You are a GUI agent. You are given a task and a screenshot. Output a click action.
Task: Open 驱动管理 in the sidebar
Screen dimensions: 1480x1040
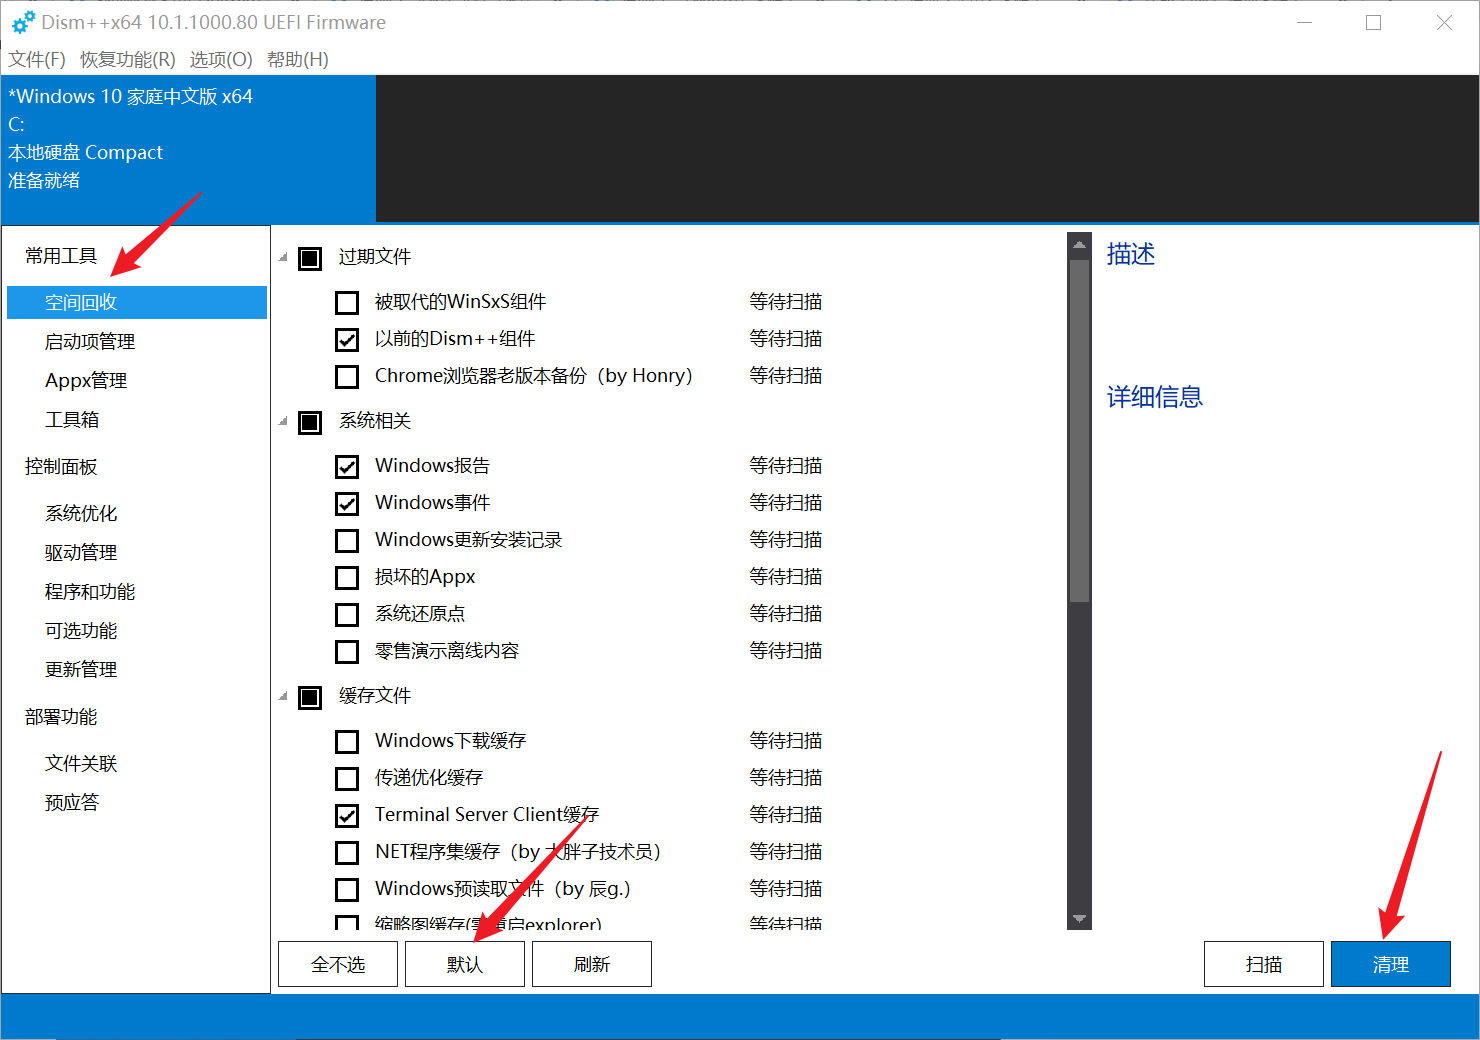(x=81, y=553)
